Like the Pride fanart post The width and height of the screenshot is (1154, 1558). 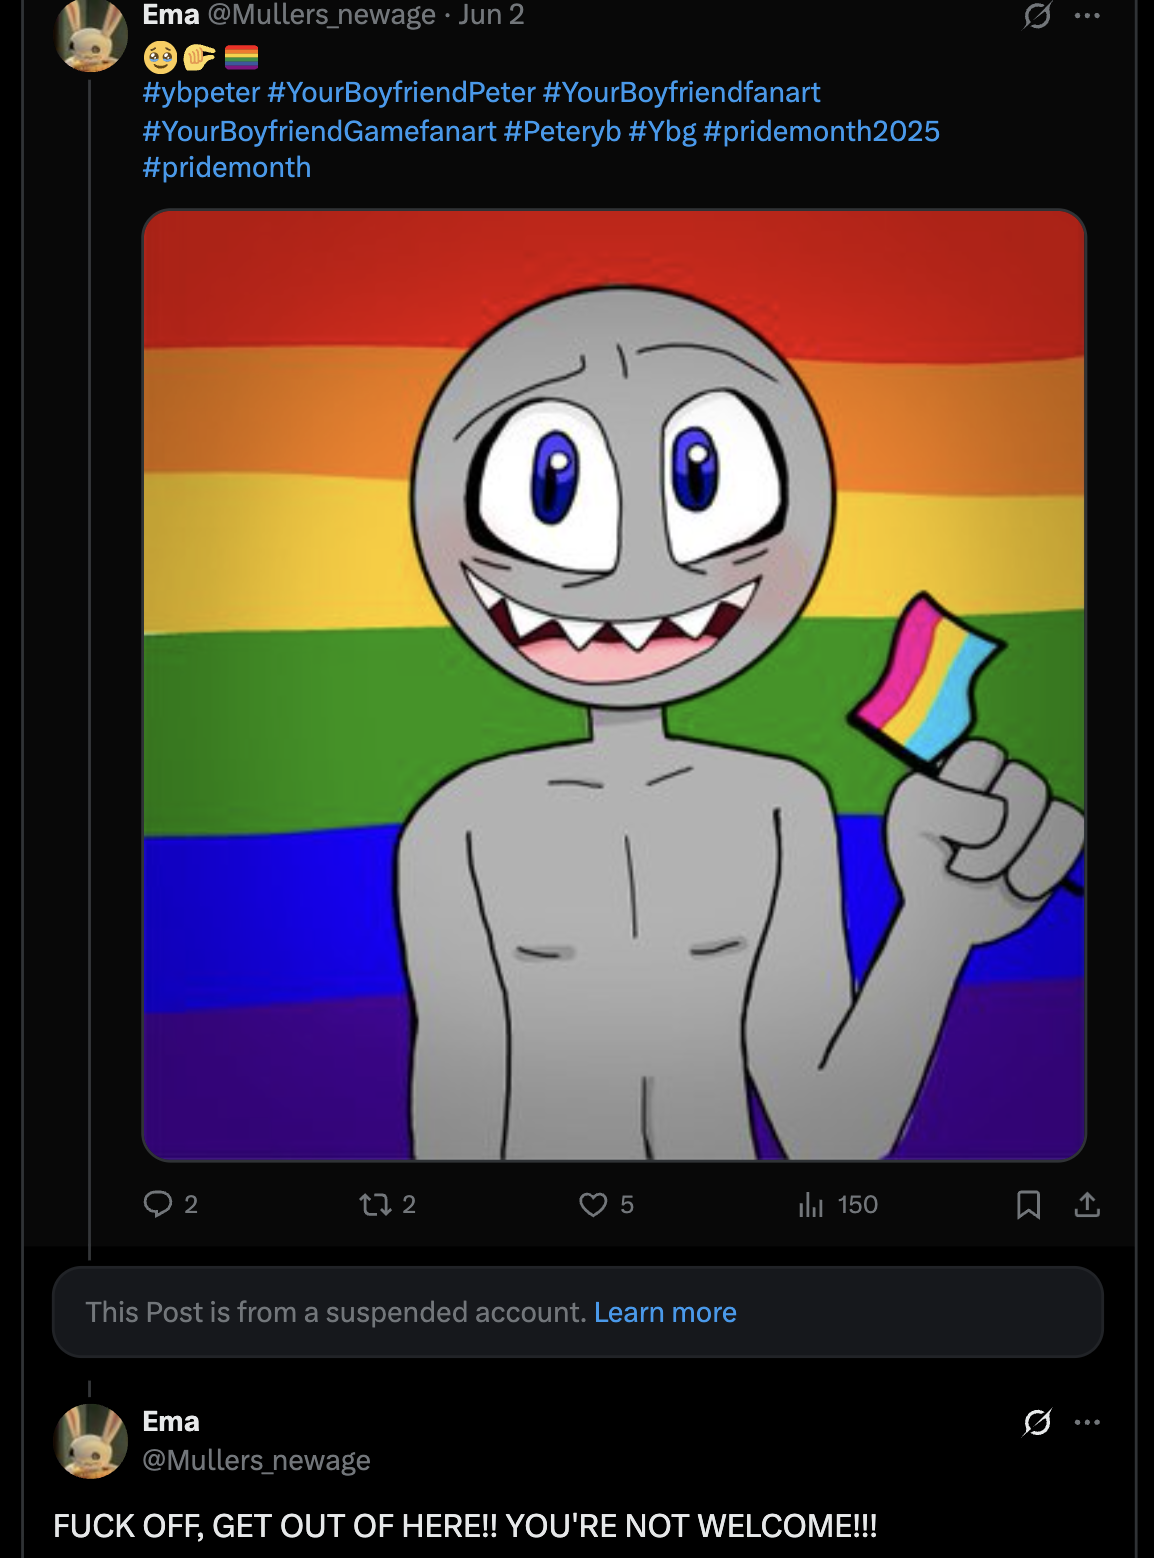point(593,1204)
